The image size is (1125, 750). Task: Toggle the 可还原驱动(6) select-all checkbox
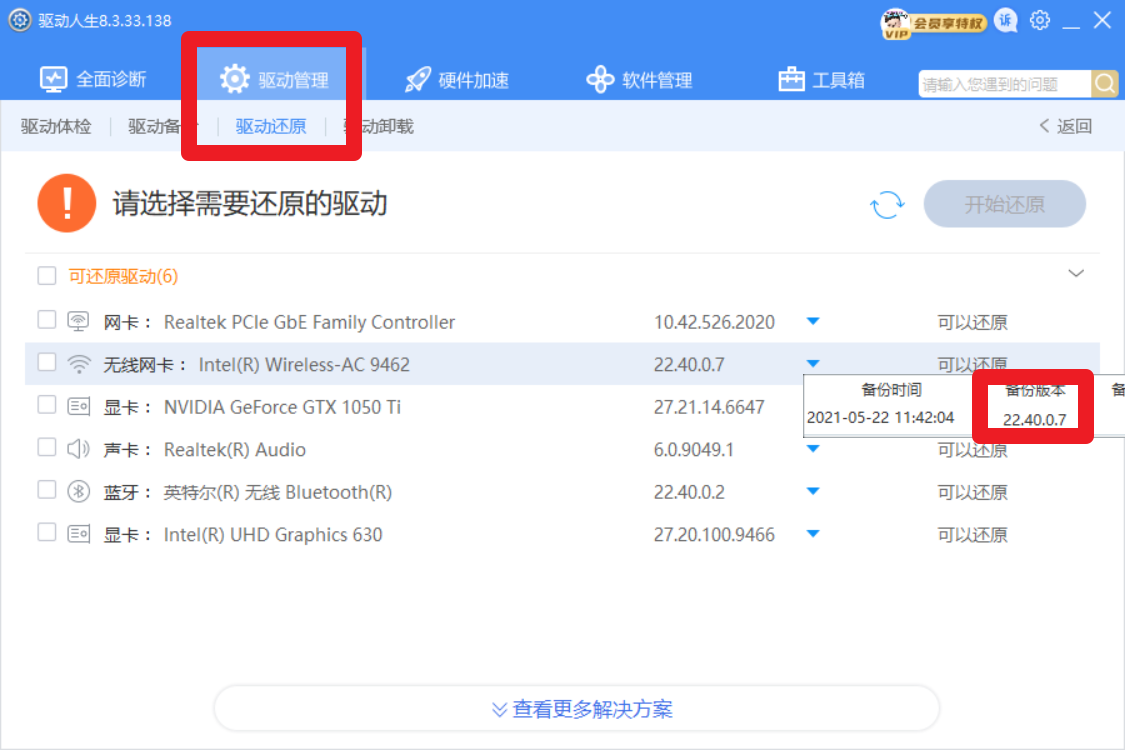pyautogui.click(x=47, y=276)
